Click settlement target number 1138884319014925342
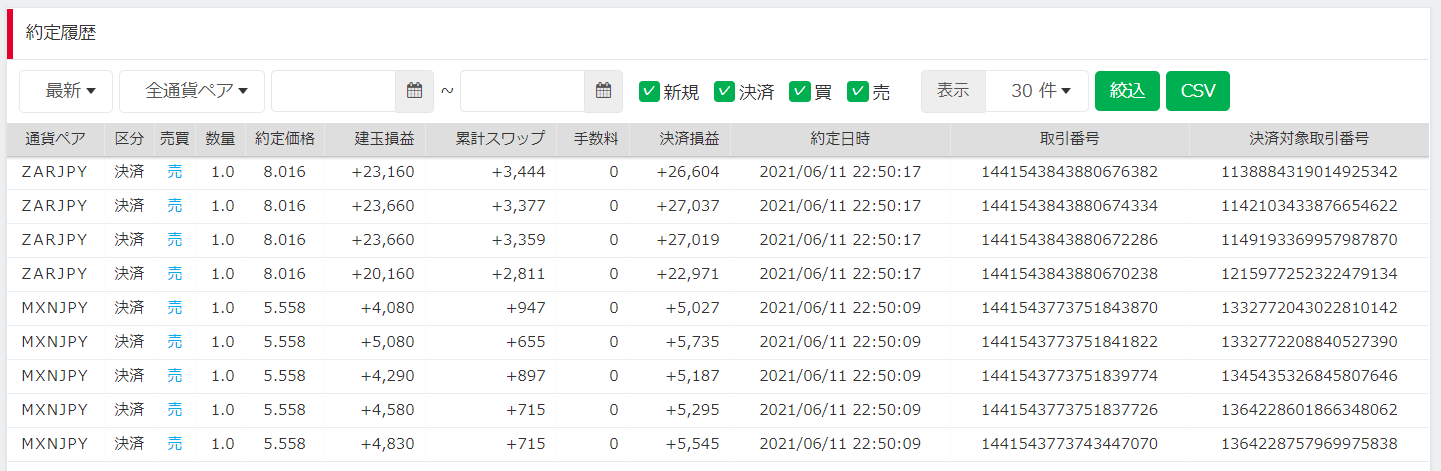This screenshot has height=471, width=1441. click(1309, 172)
